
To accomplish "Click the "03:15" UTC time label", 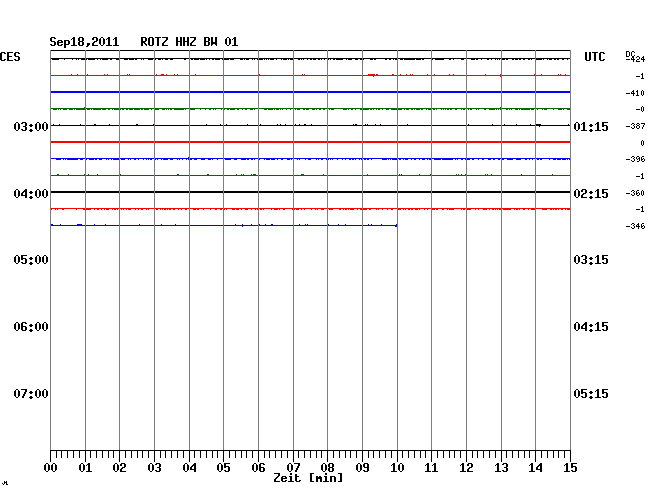I will [x=591, y=260].
